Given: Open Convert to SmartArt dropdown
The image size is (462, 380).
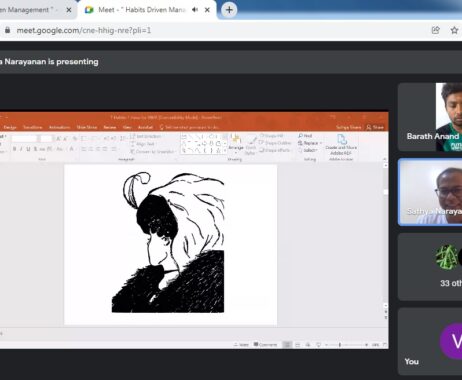Looking at the screenshot, I should click(x=153, y=151).
